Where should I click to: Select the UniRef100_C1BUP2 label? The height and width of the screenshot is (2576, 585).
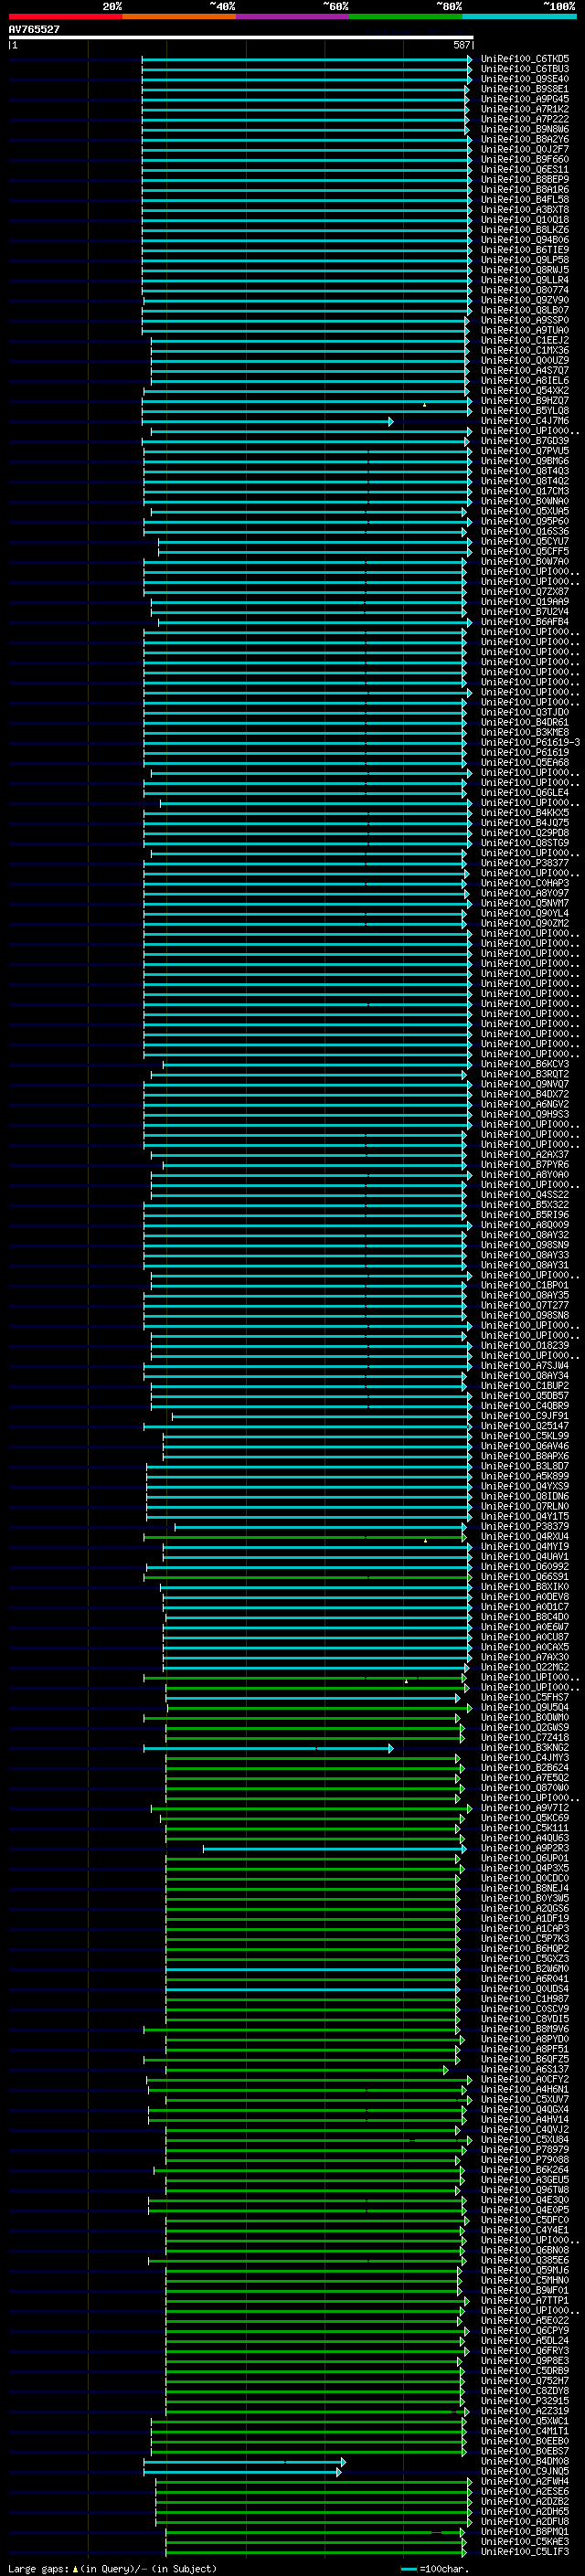[x=525, y=1385]
